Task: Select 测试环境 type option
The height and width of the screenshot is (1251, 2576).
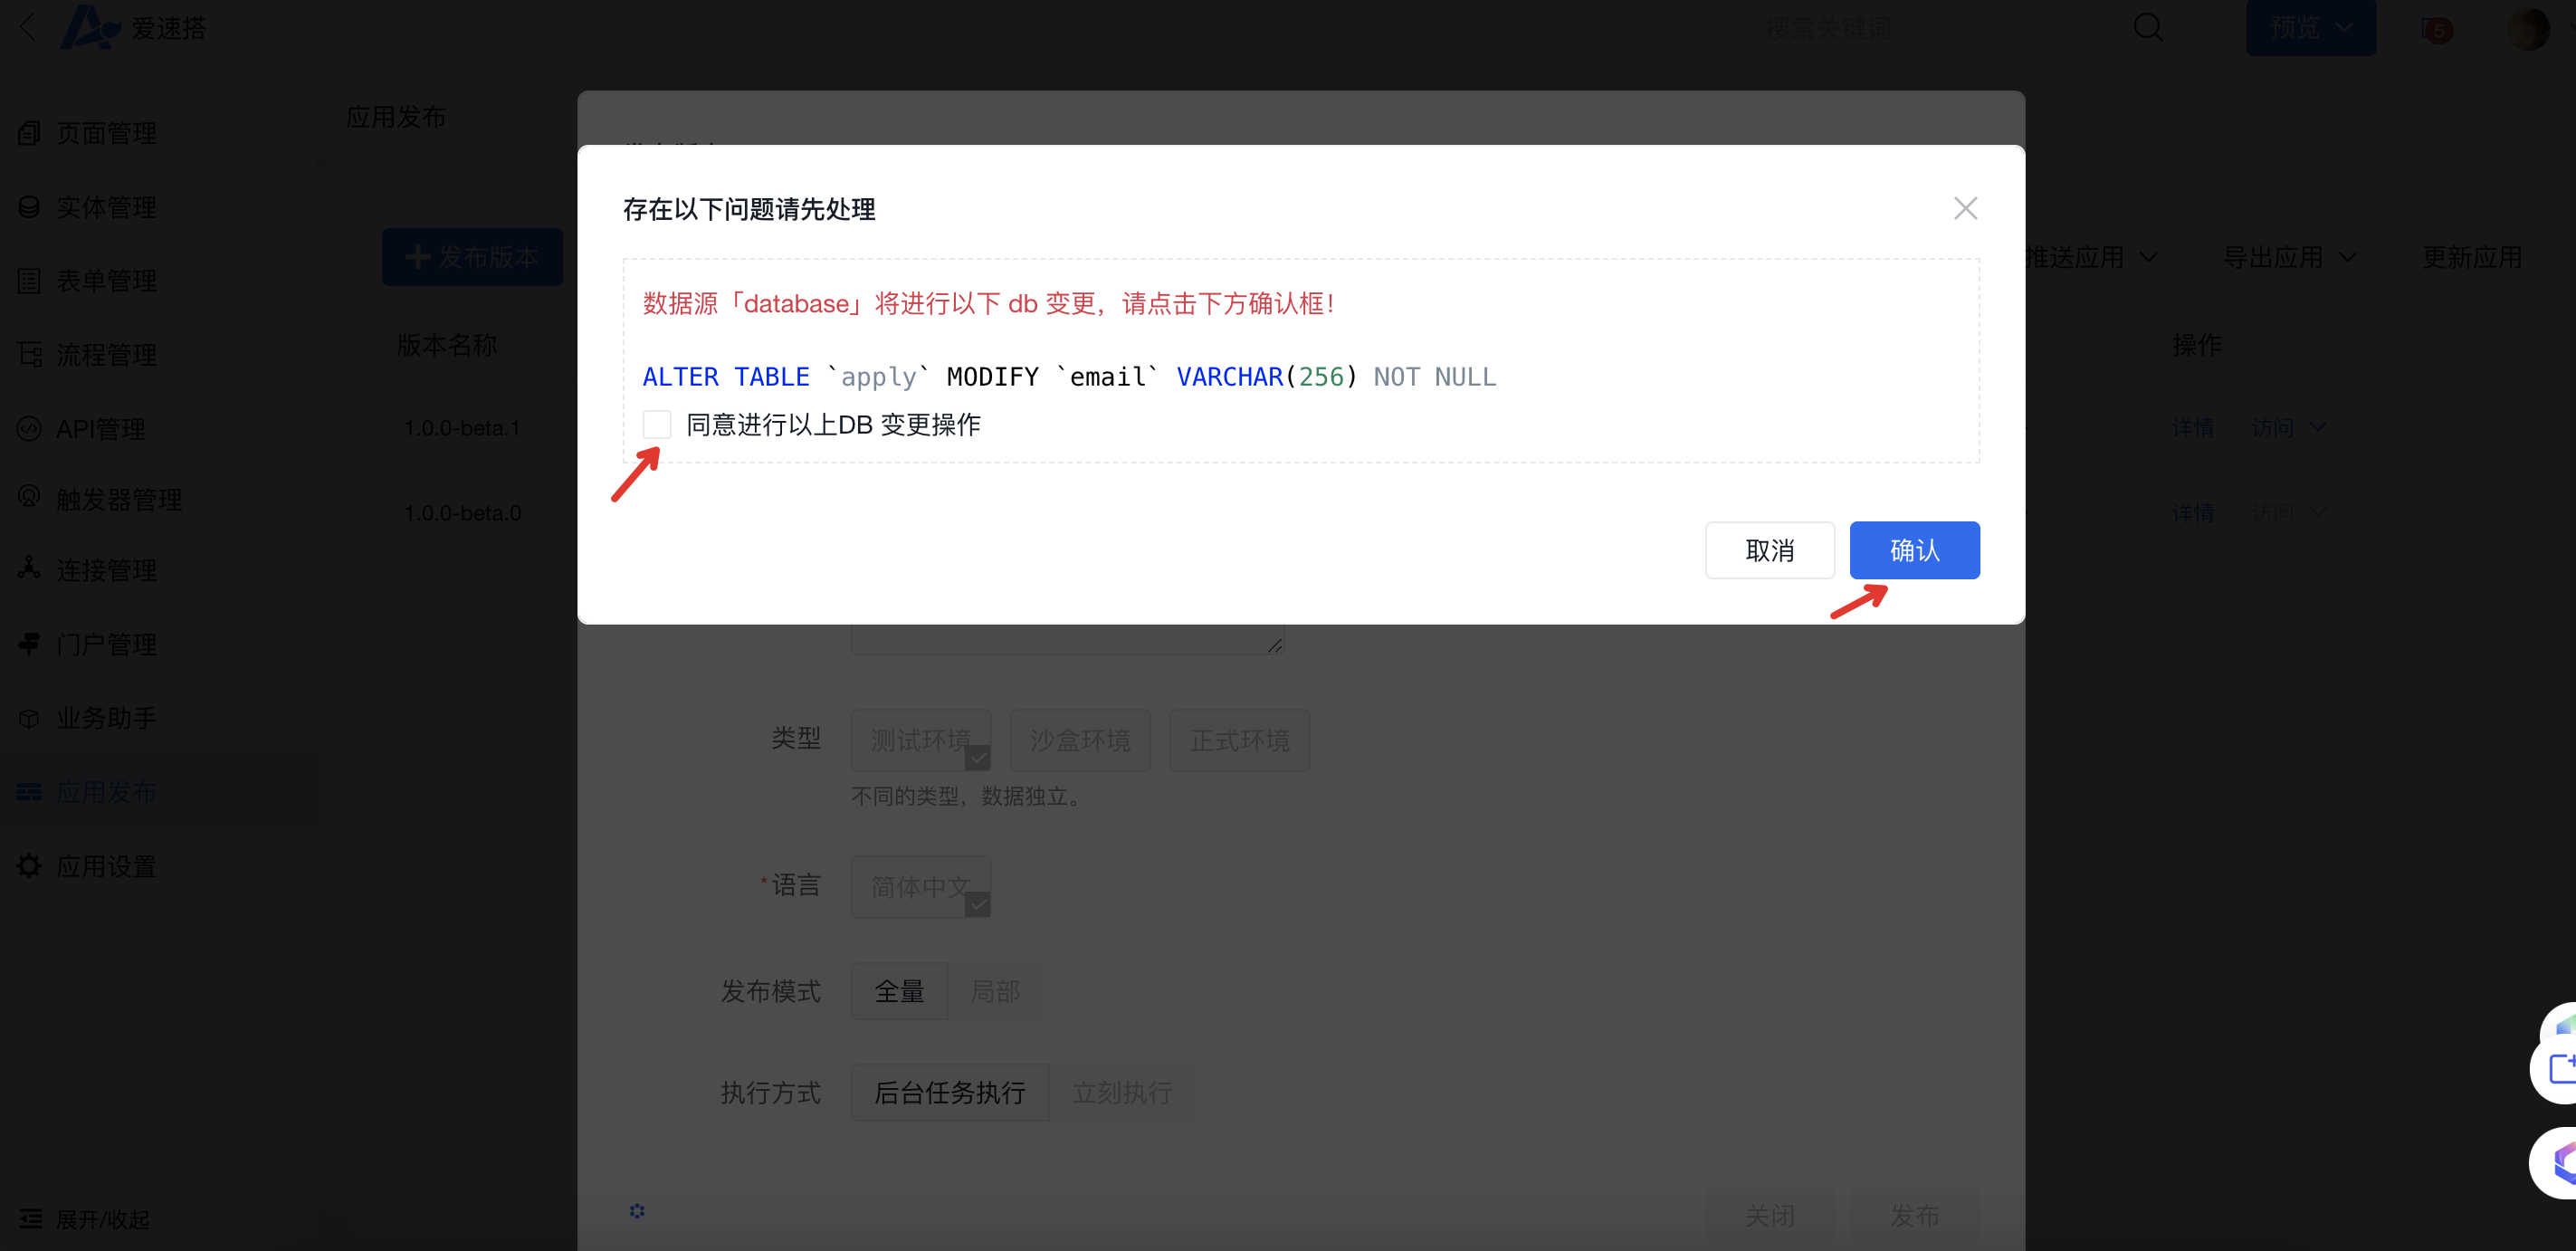Action: coord(920,740)
